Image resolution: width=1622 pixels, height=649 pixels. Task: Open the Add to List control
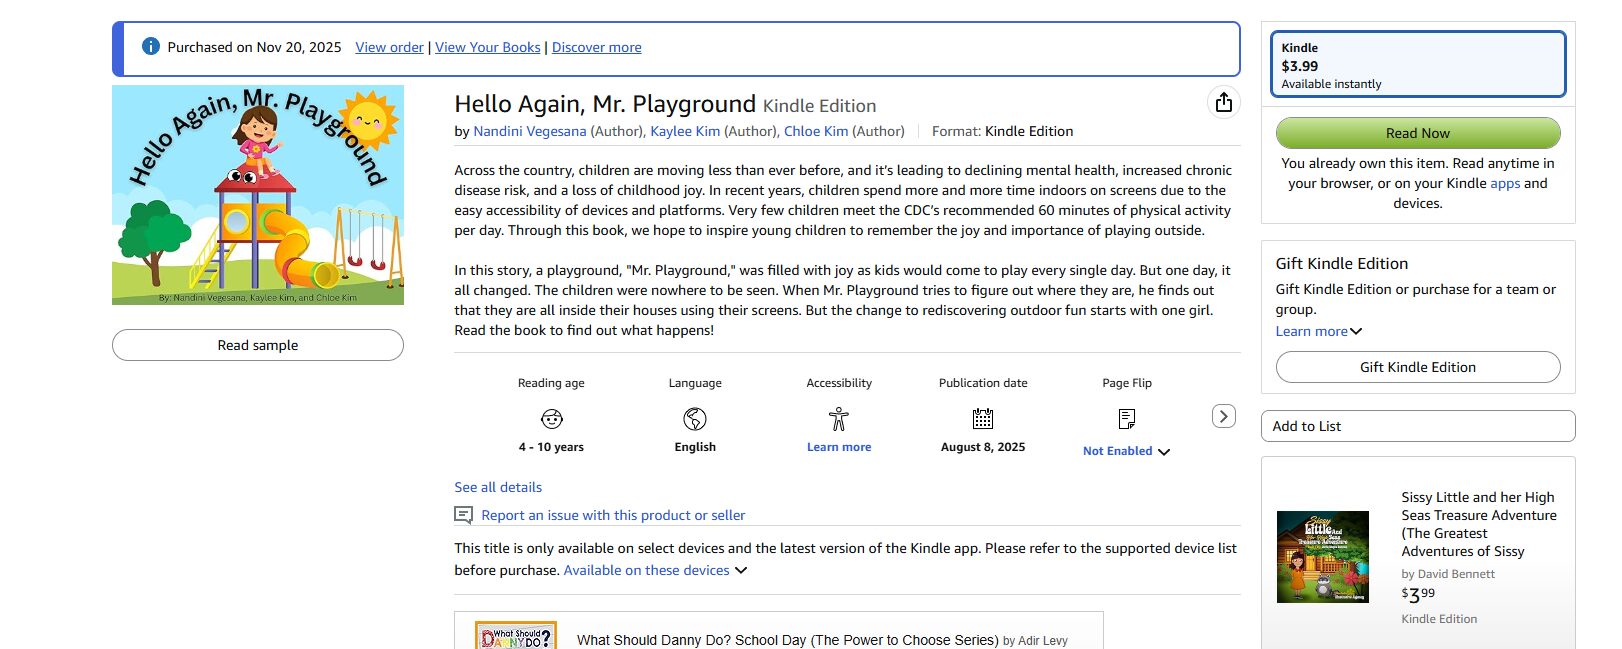click(x=1417, y=426)
